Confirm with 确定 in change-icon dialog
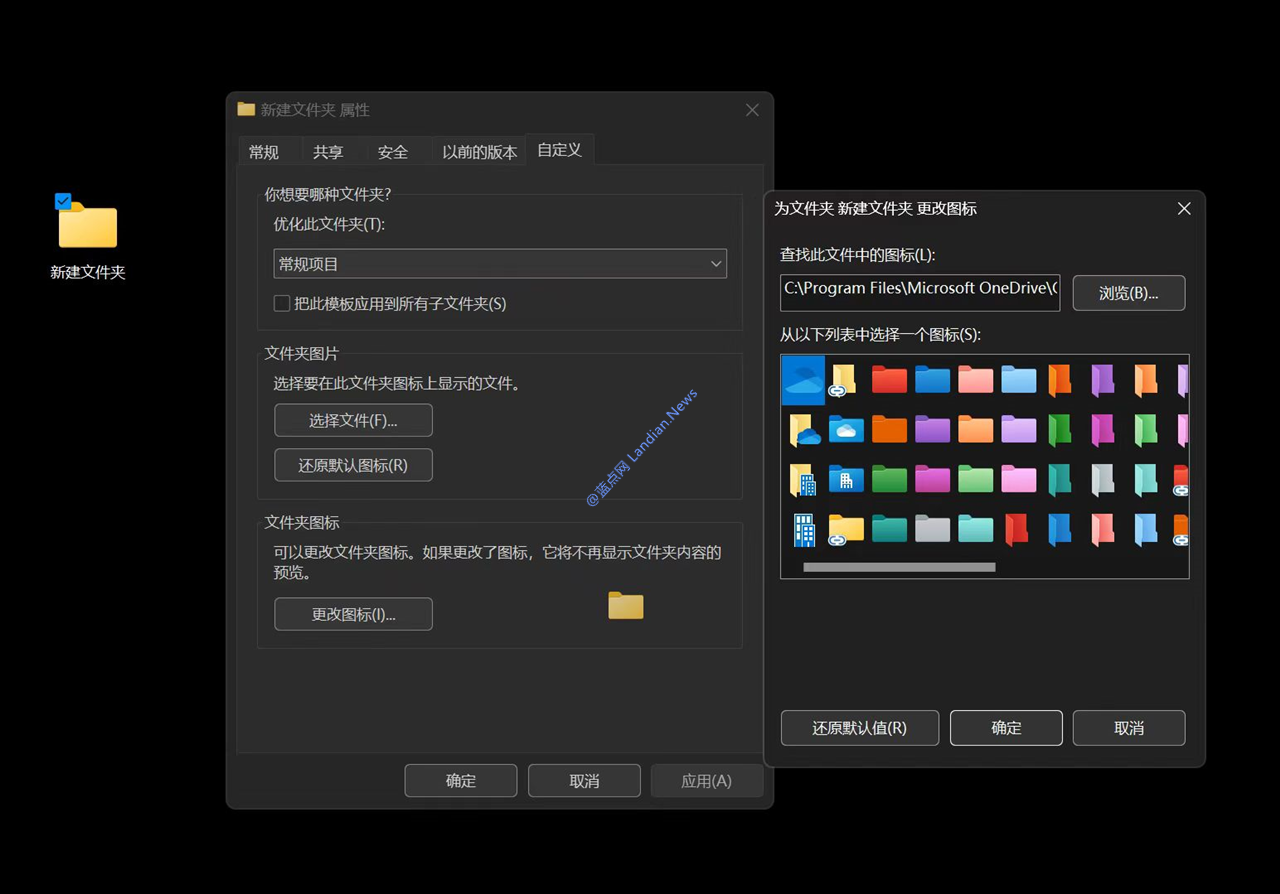This screenshot has width=1280, height=894. click(1006, 728)
